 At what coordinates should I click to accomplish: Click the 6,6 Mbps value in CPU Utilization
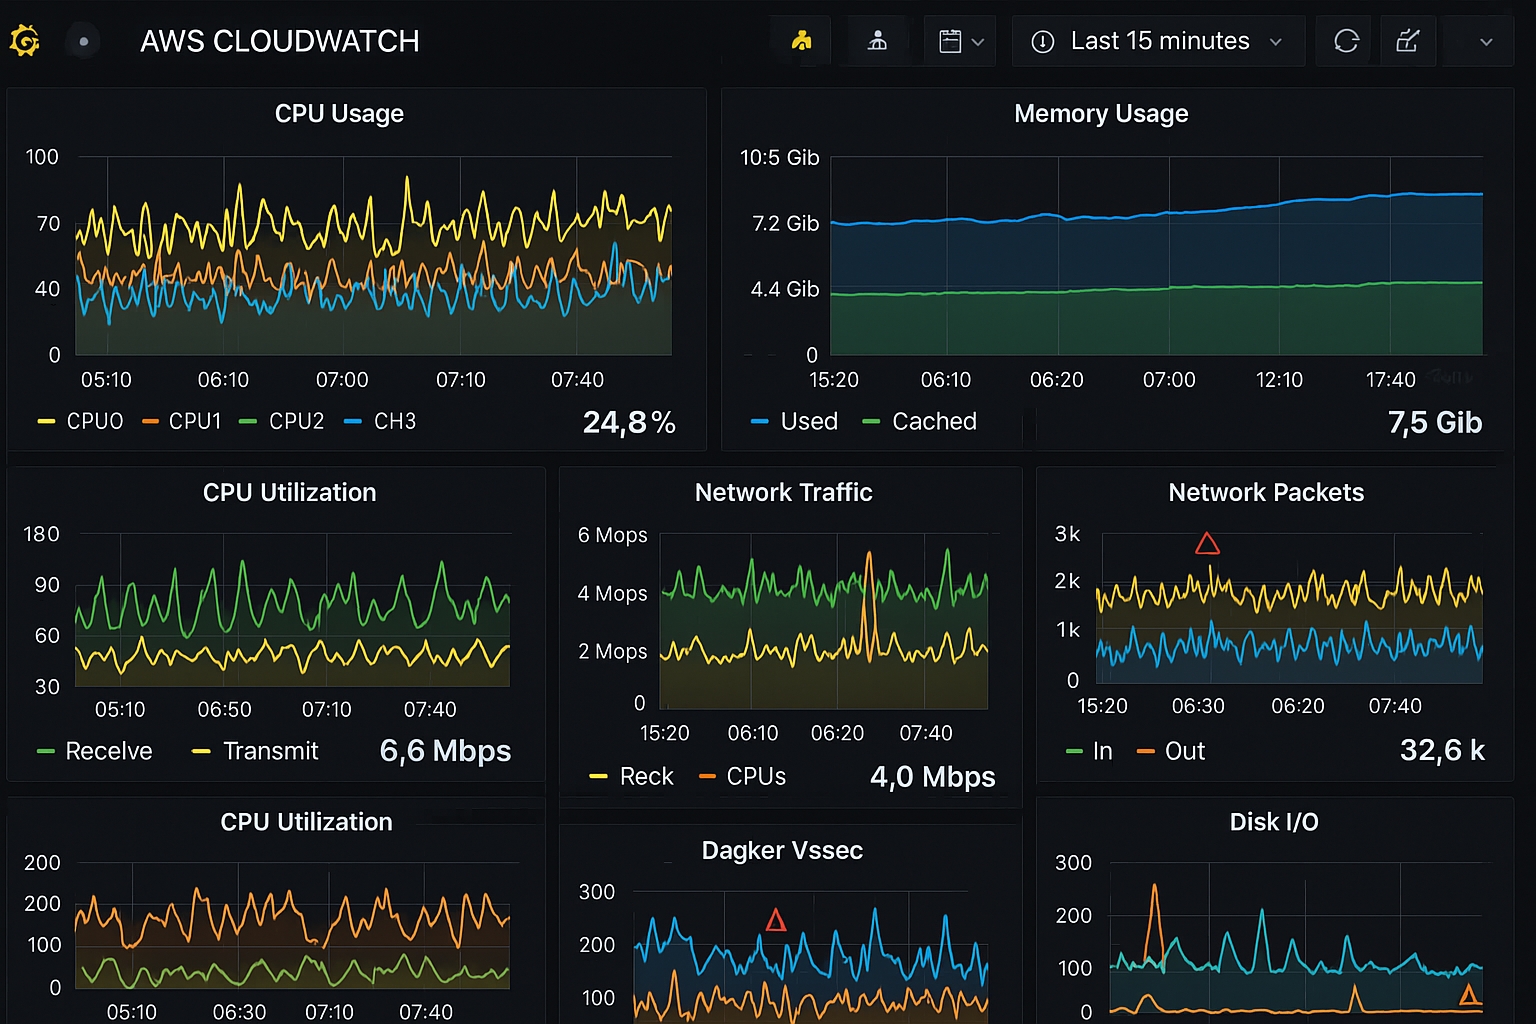(445, 751)
